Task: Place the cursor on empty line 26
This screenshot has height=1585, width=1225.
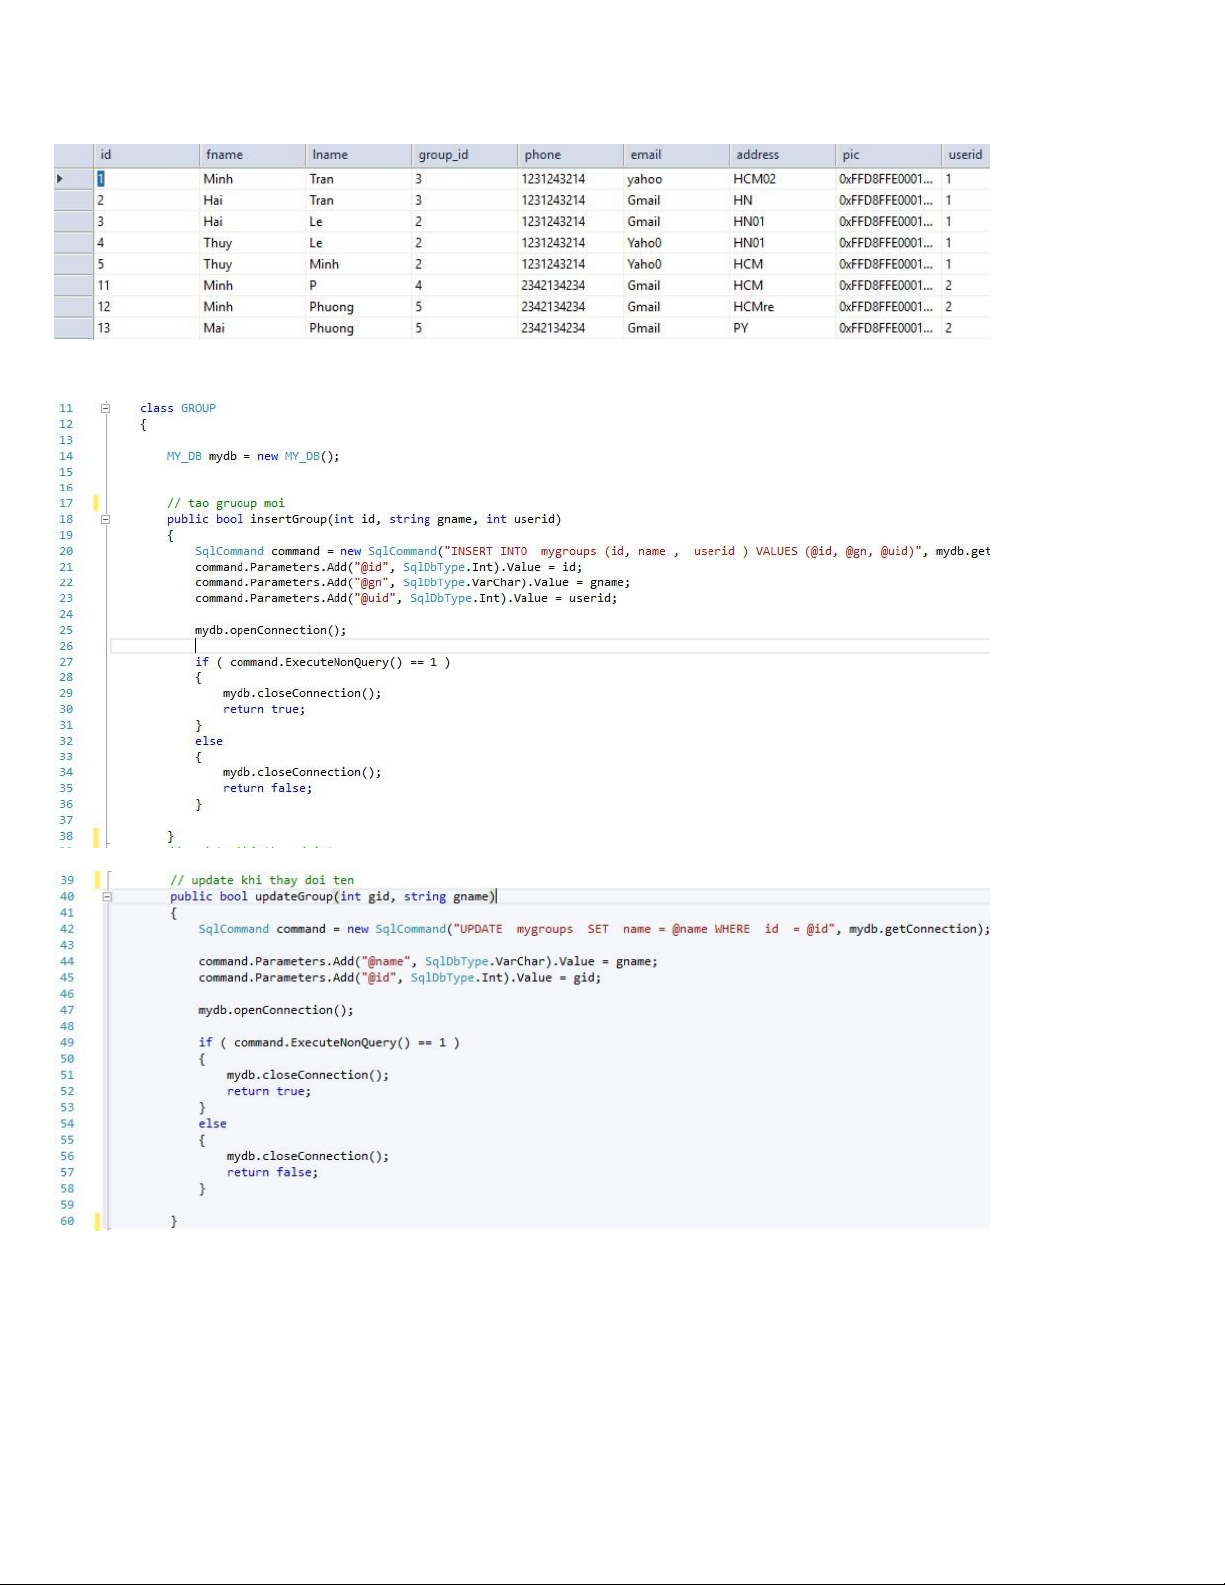Action: [x=550, y=646]
